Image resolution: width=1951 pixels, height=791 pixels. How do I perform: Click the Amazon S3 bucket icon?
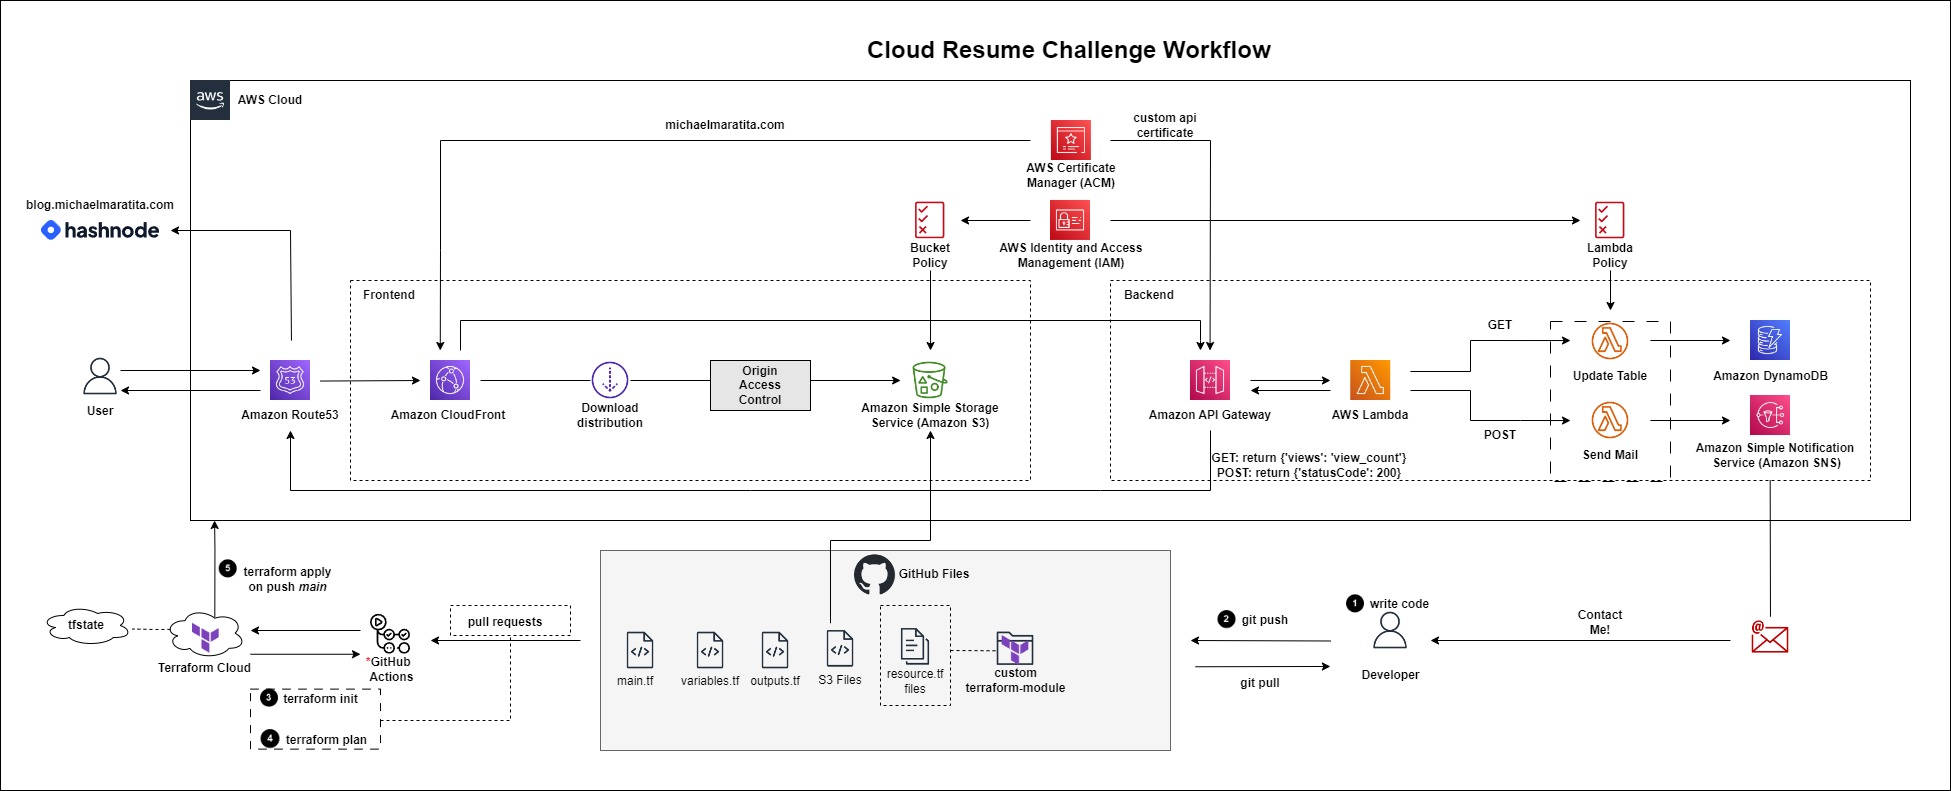[x=930, y=380]
